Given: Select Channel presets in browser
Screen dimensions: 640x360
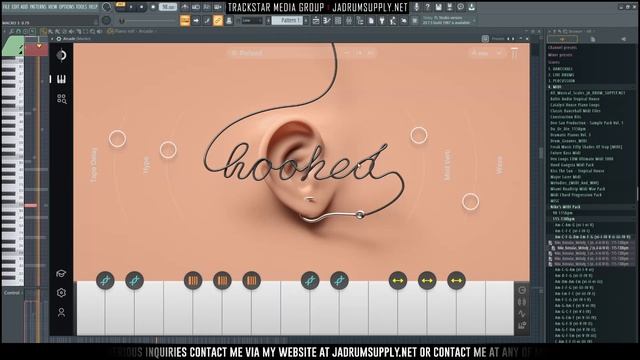Looking at the screenshot, I should [562, 48].
